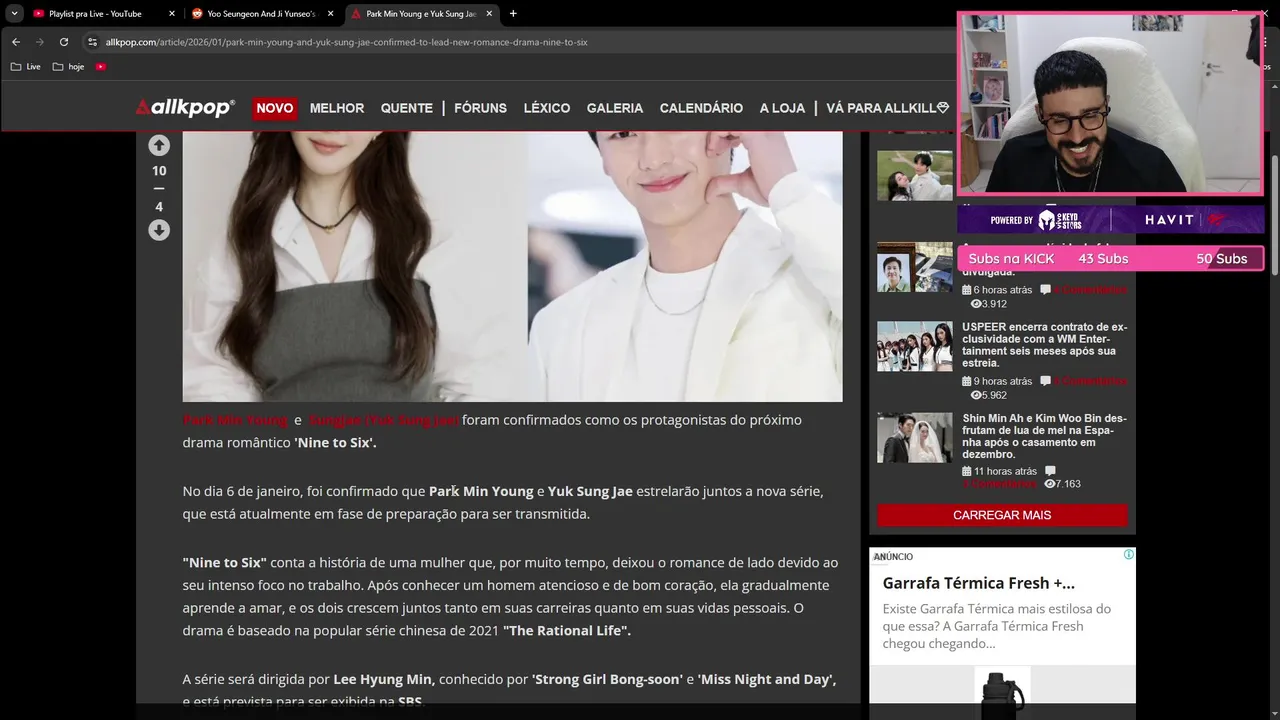Image resolution: width=1280 pixels, height=720 pixels.
Task: Open a new browser tab
Action: [513, 14]
